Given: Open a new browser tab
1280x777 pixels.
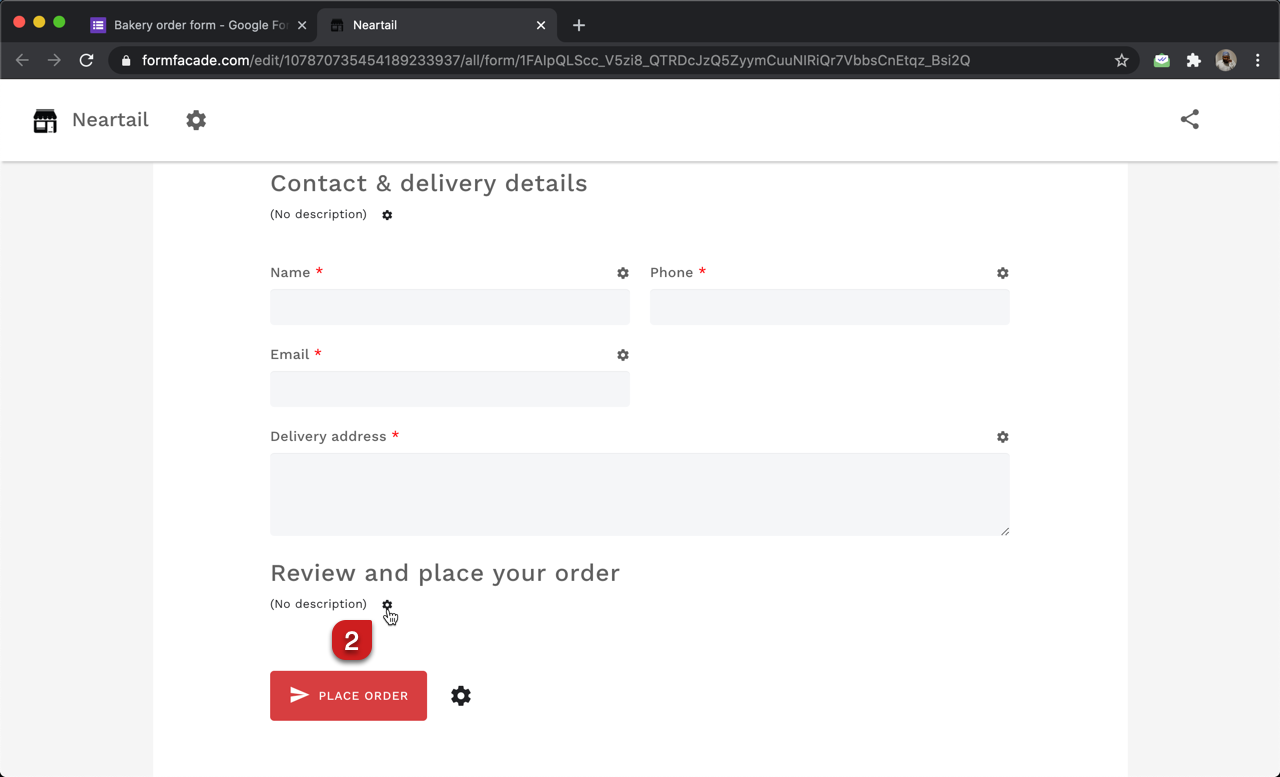Looking at the screenshot, I should point(578,25).
